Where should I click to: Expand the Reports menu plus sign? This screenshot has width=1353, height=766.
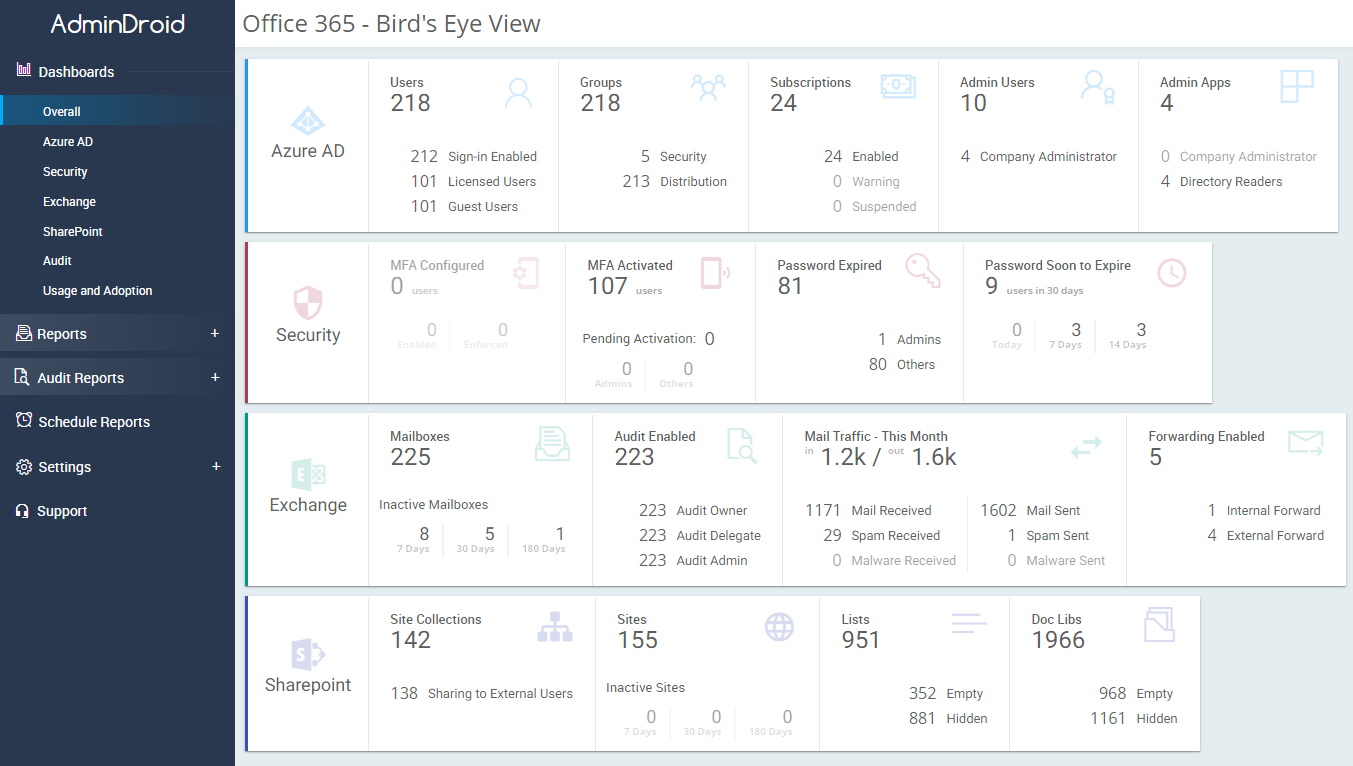(x=215, y=334)
